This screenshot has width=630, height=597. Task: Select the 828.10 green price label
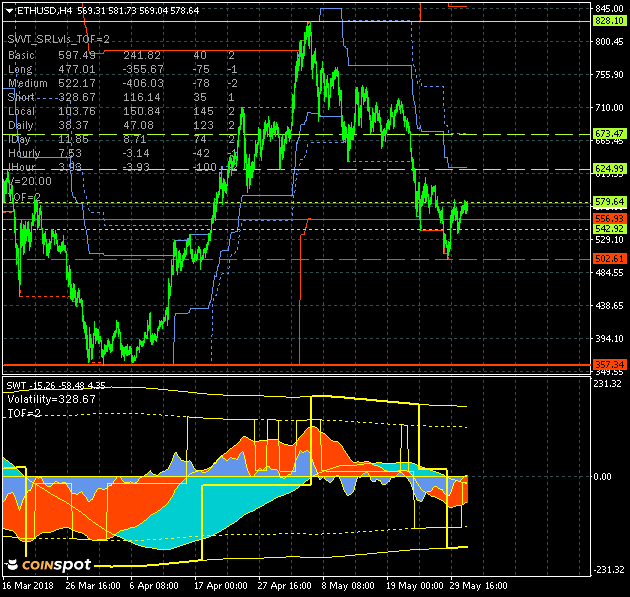coord(609,20)
